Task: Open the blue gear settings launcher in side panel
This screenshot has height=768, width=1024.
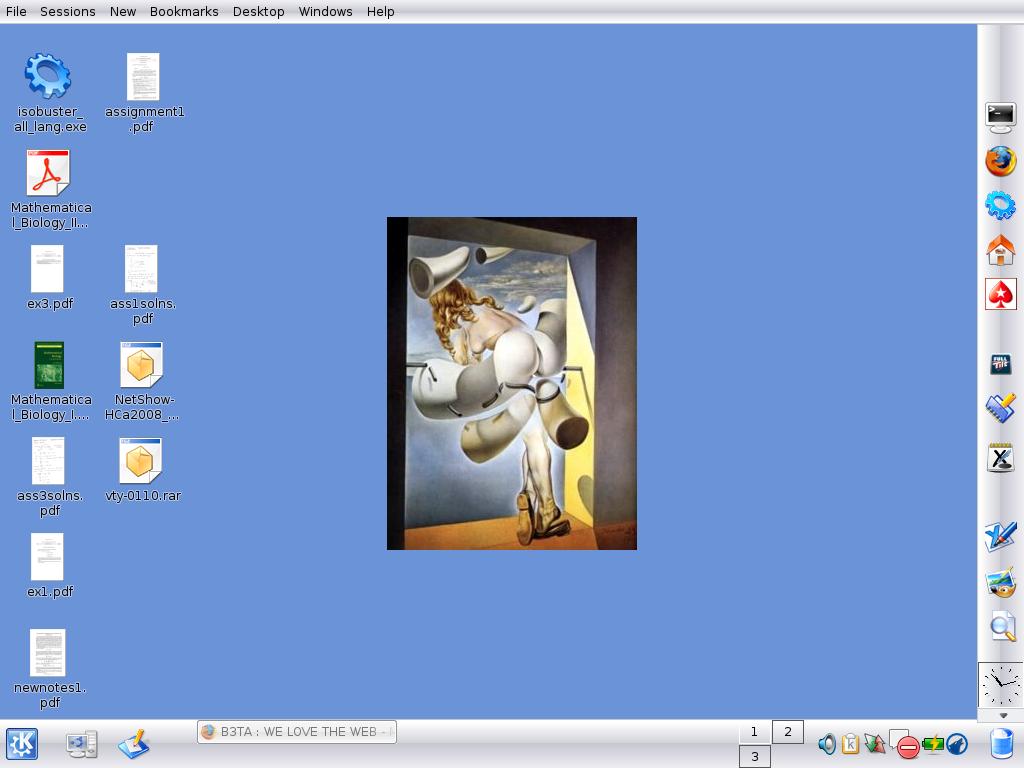Action: pos(1000,206)
